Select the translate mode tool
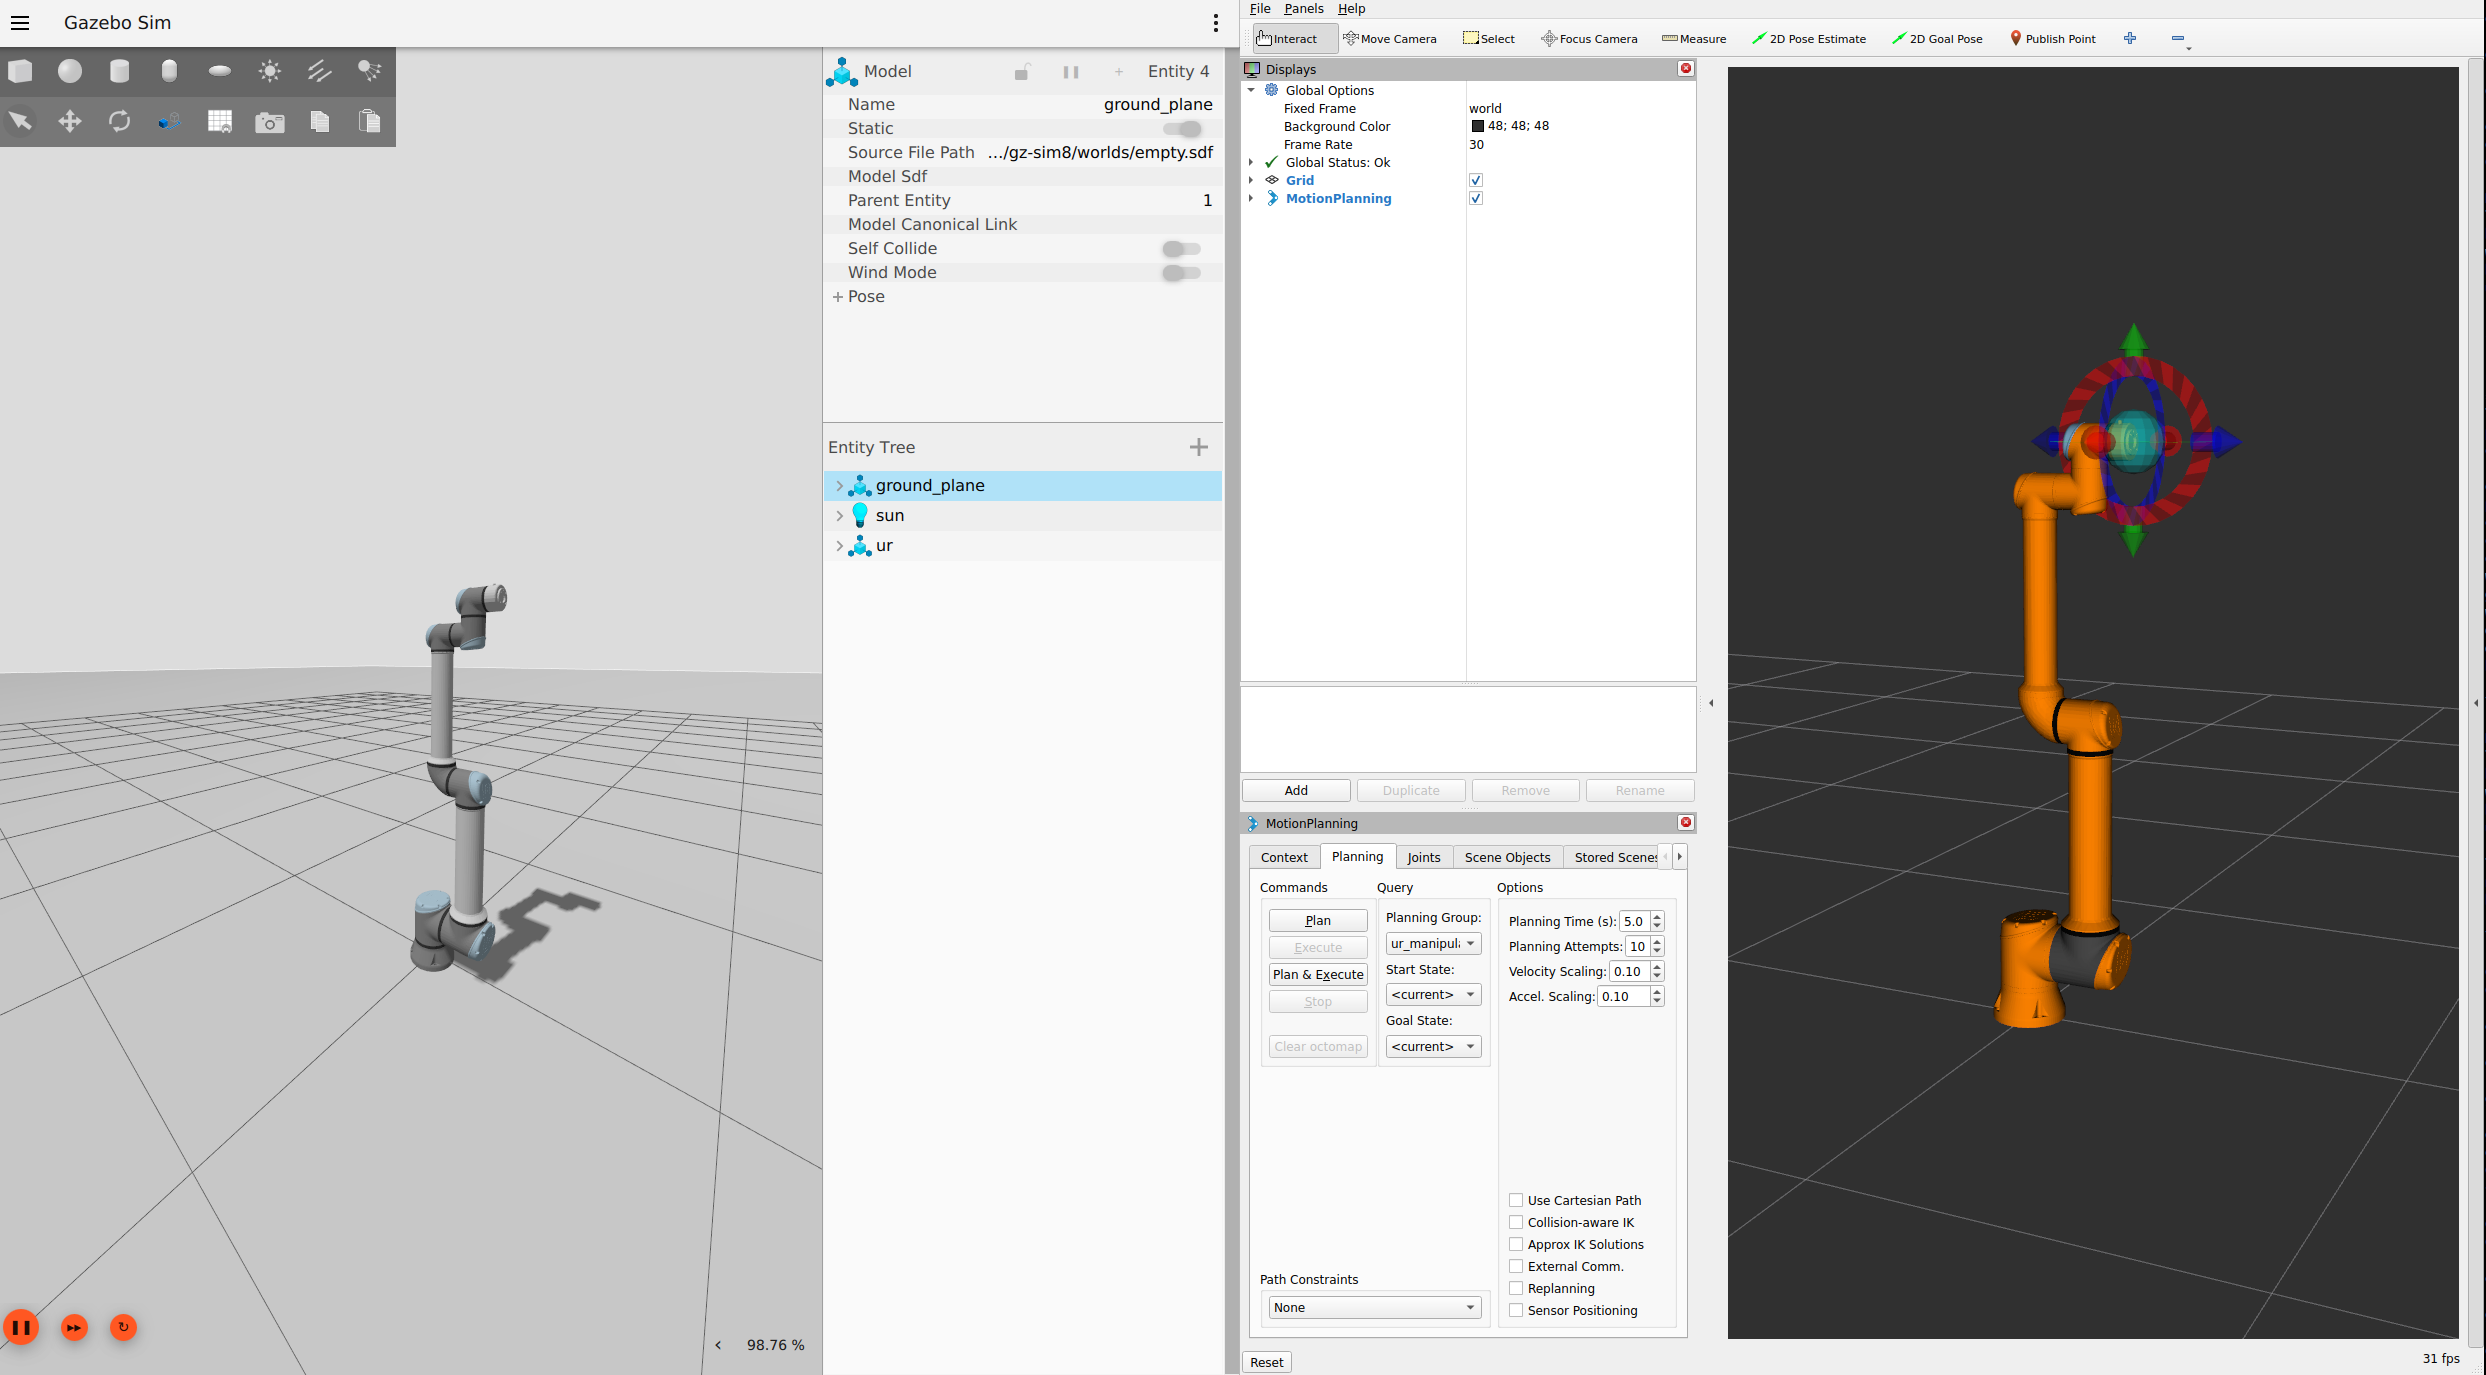2486x1375 pixels. tap(70, 122)
